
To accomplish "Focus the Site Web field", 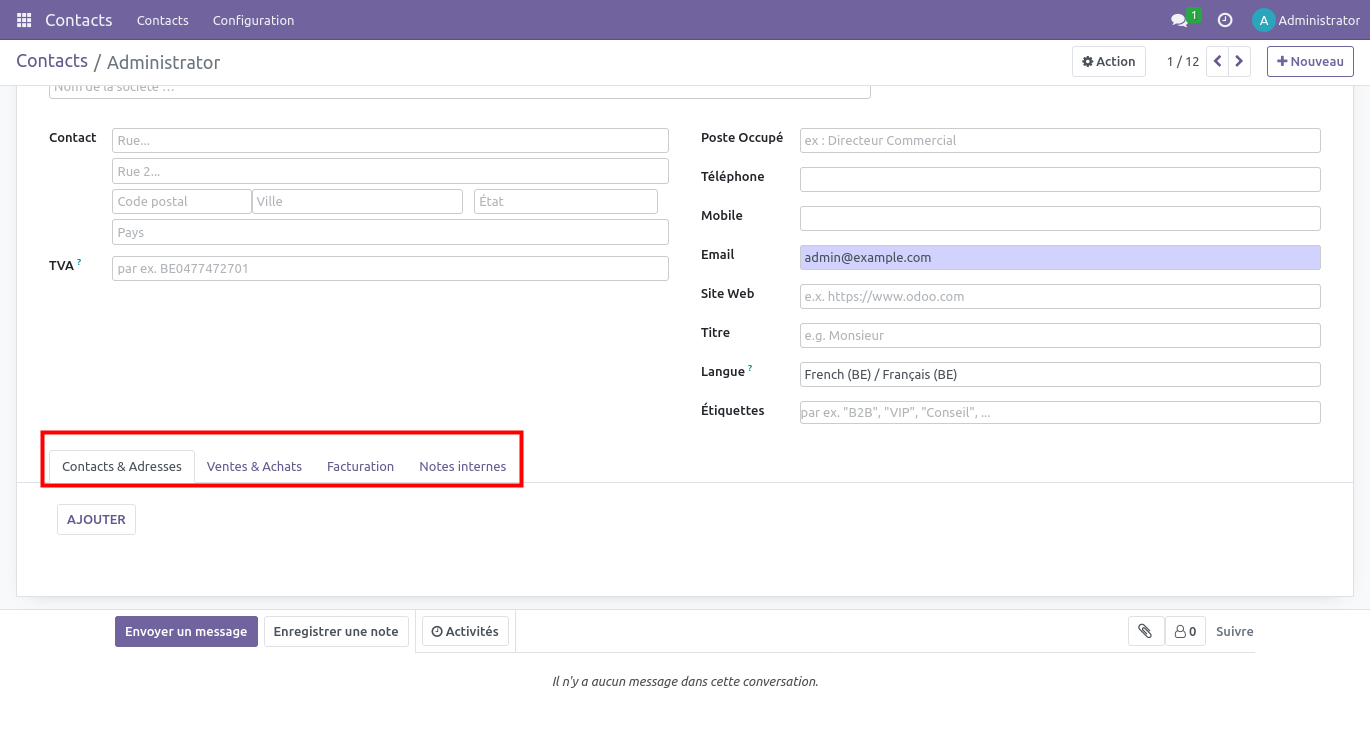I will (1060, 296).
